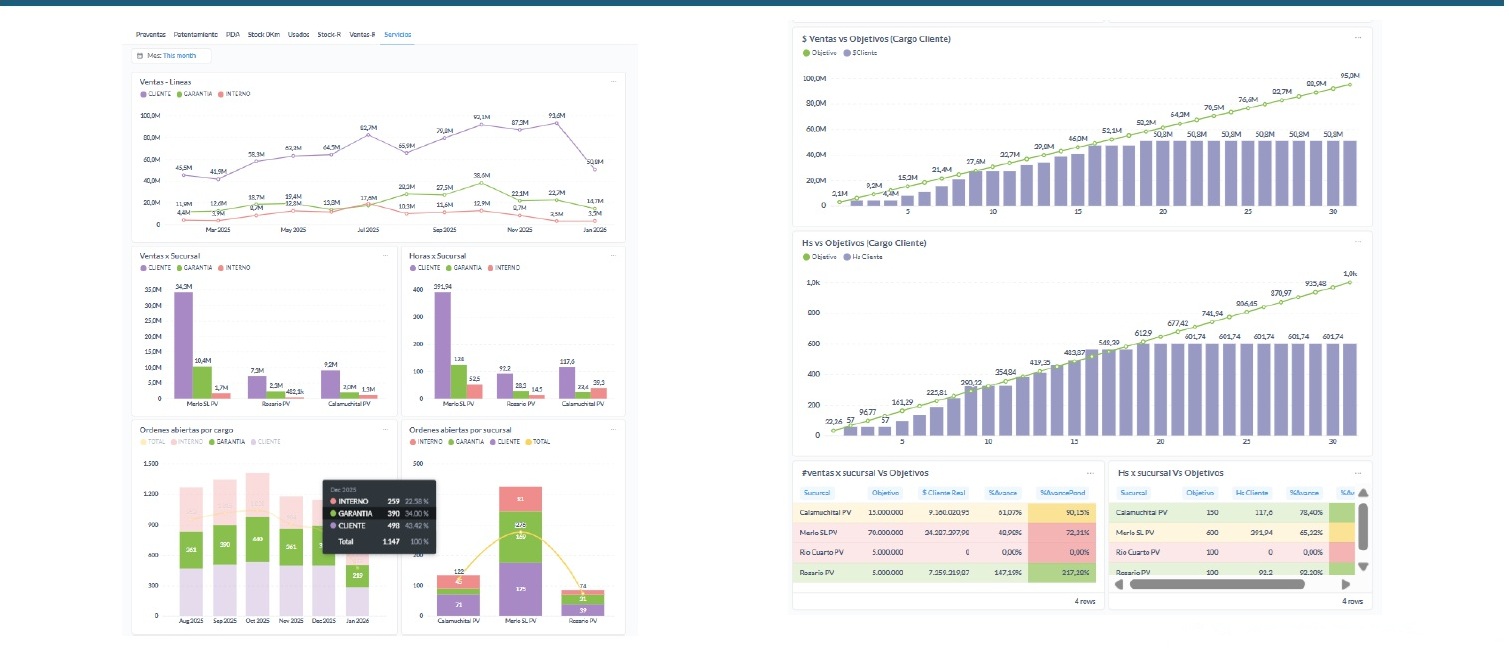Click scroll-down arrow in Hs x sucursal table
The image size is (1509, 648).
1362,566
